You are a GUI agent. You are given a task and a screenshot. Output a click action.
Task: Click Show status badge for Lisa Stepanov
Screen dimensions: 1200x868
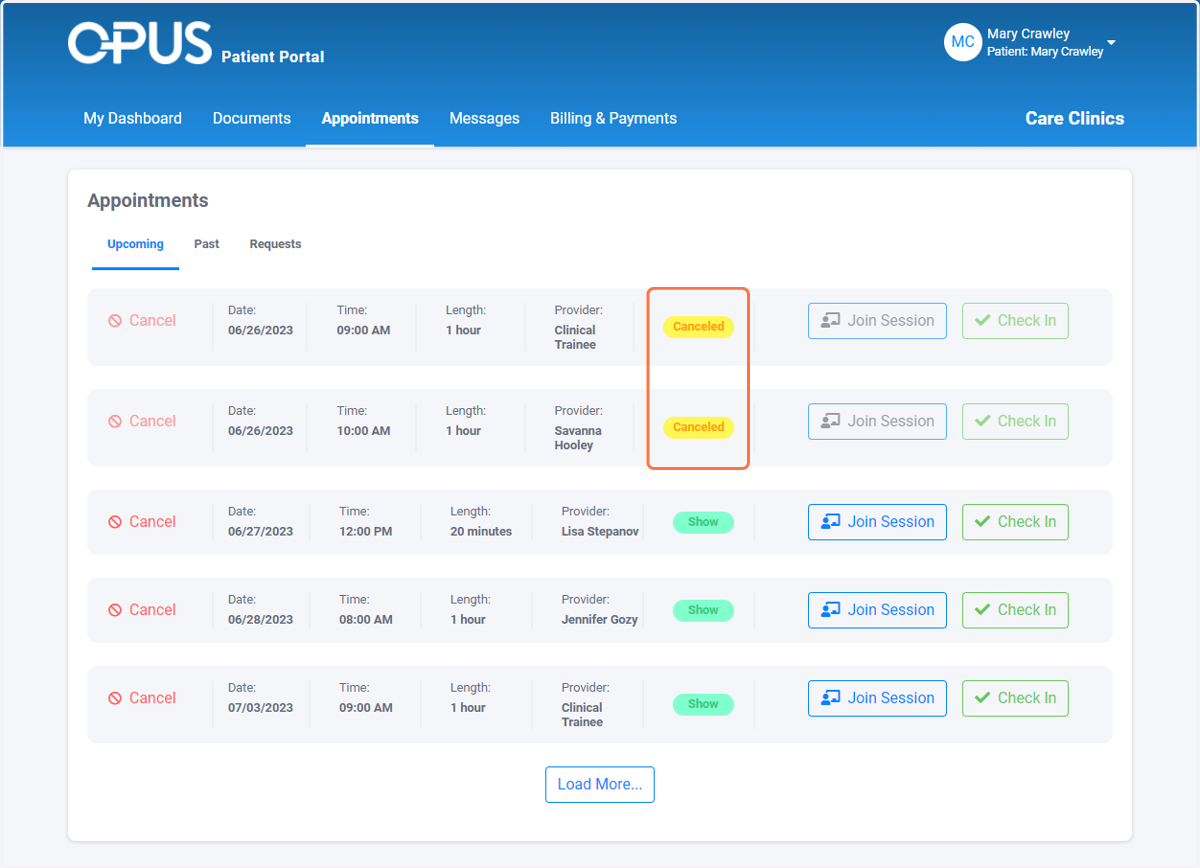pos(703,522)
